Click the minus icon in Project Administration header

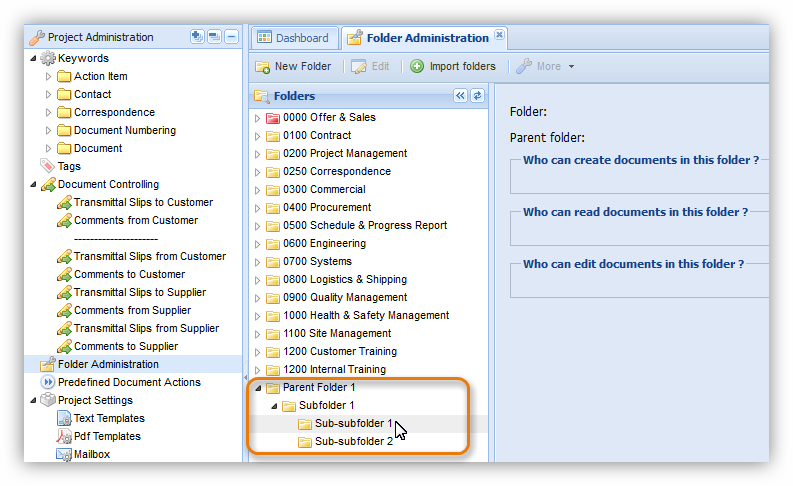(231, 37)
